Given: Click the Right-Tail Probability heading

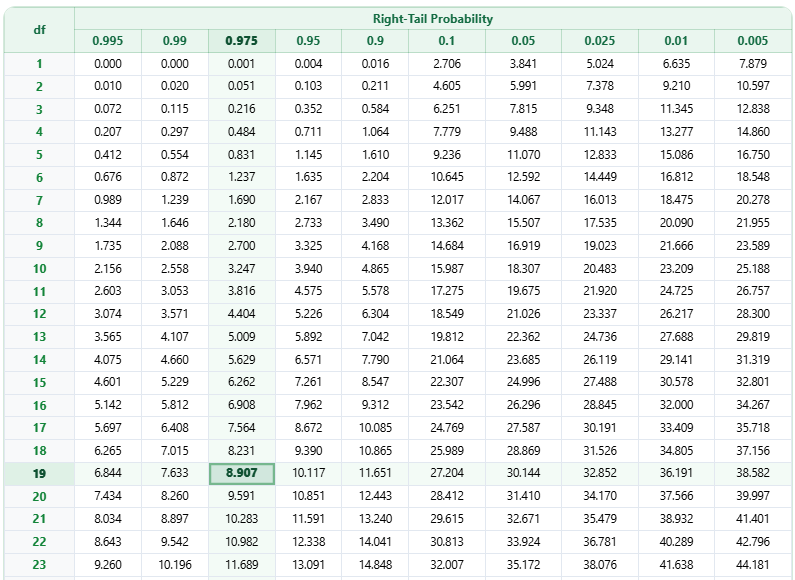Looking at the screenshot, I should [433, 19].
